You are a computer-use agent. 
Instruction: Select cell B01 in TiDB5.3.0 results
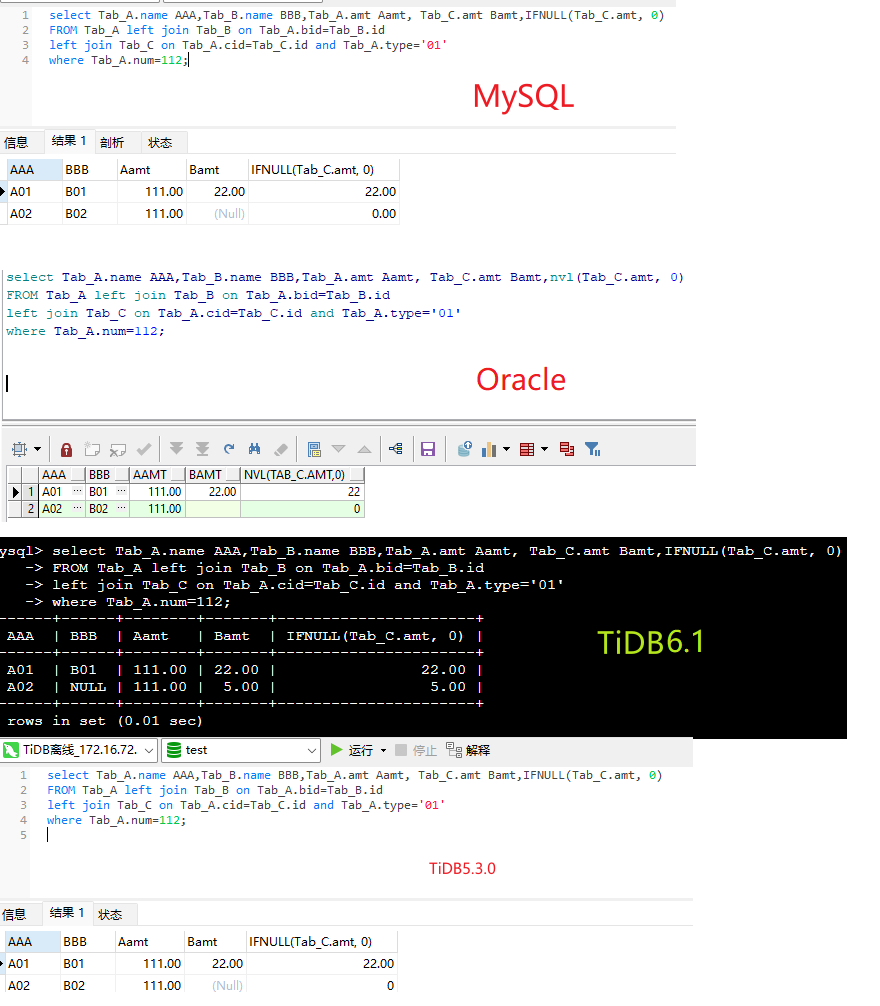(x=88, y=964)
